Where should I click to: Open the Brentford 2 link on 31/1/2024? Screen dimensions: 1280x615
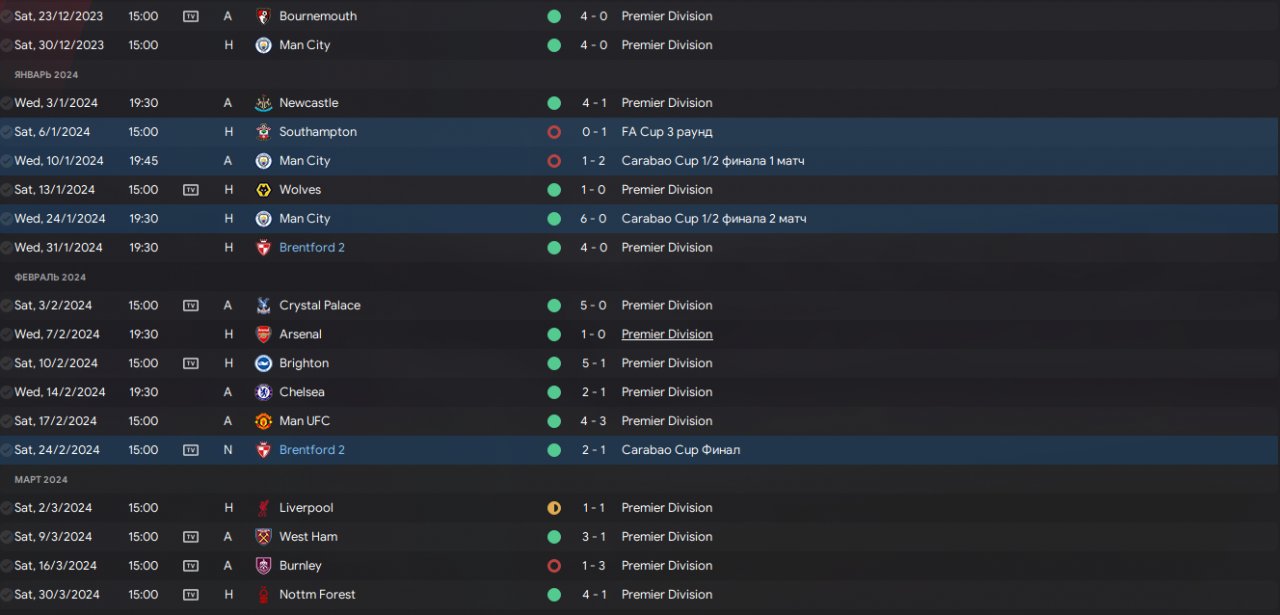coord(312,248)
